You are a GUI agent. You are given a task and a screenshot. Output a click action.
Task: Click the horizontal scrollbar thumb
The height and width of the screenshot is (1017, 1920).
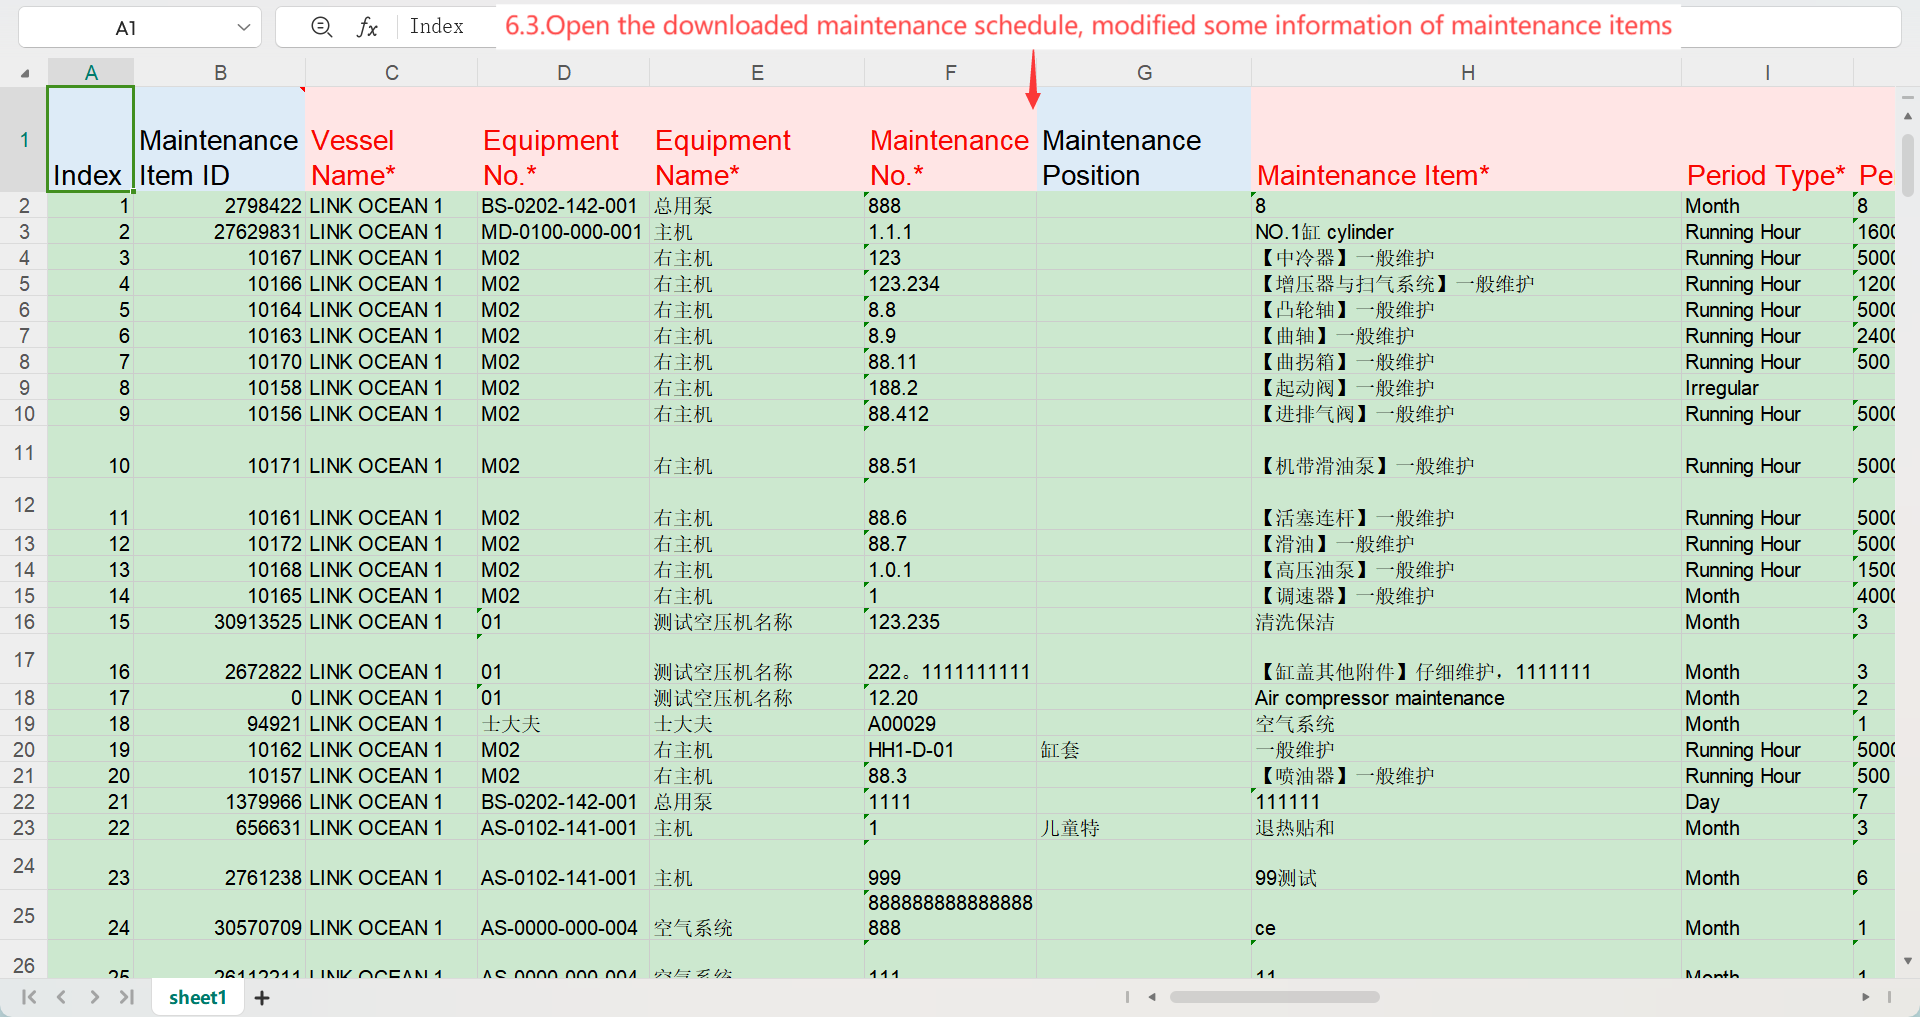point(1274,997)
